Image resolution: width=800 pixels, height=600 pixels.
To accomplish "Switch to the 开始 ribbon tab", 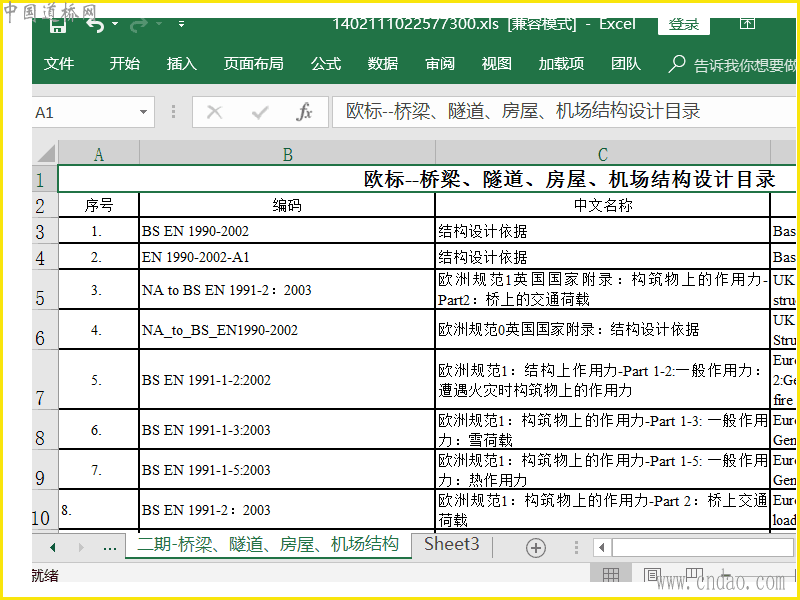I will 124,64.
